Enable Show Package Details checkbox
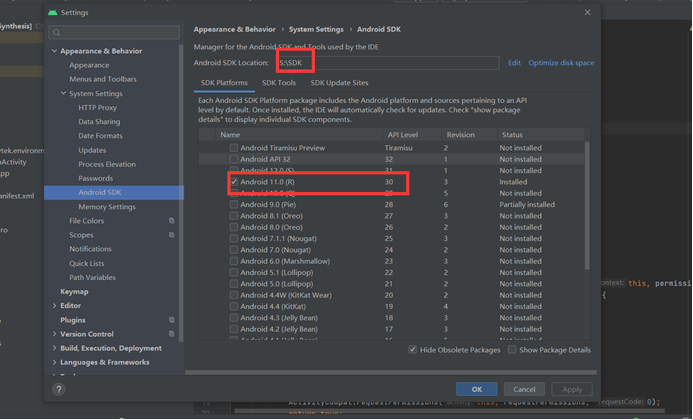 click(x=512, y=350)
